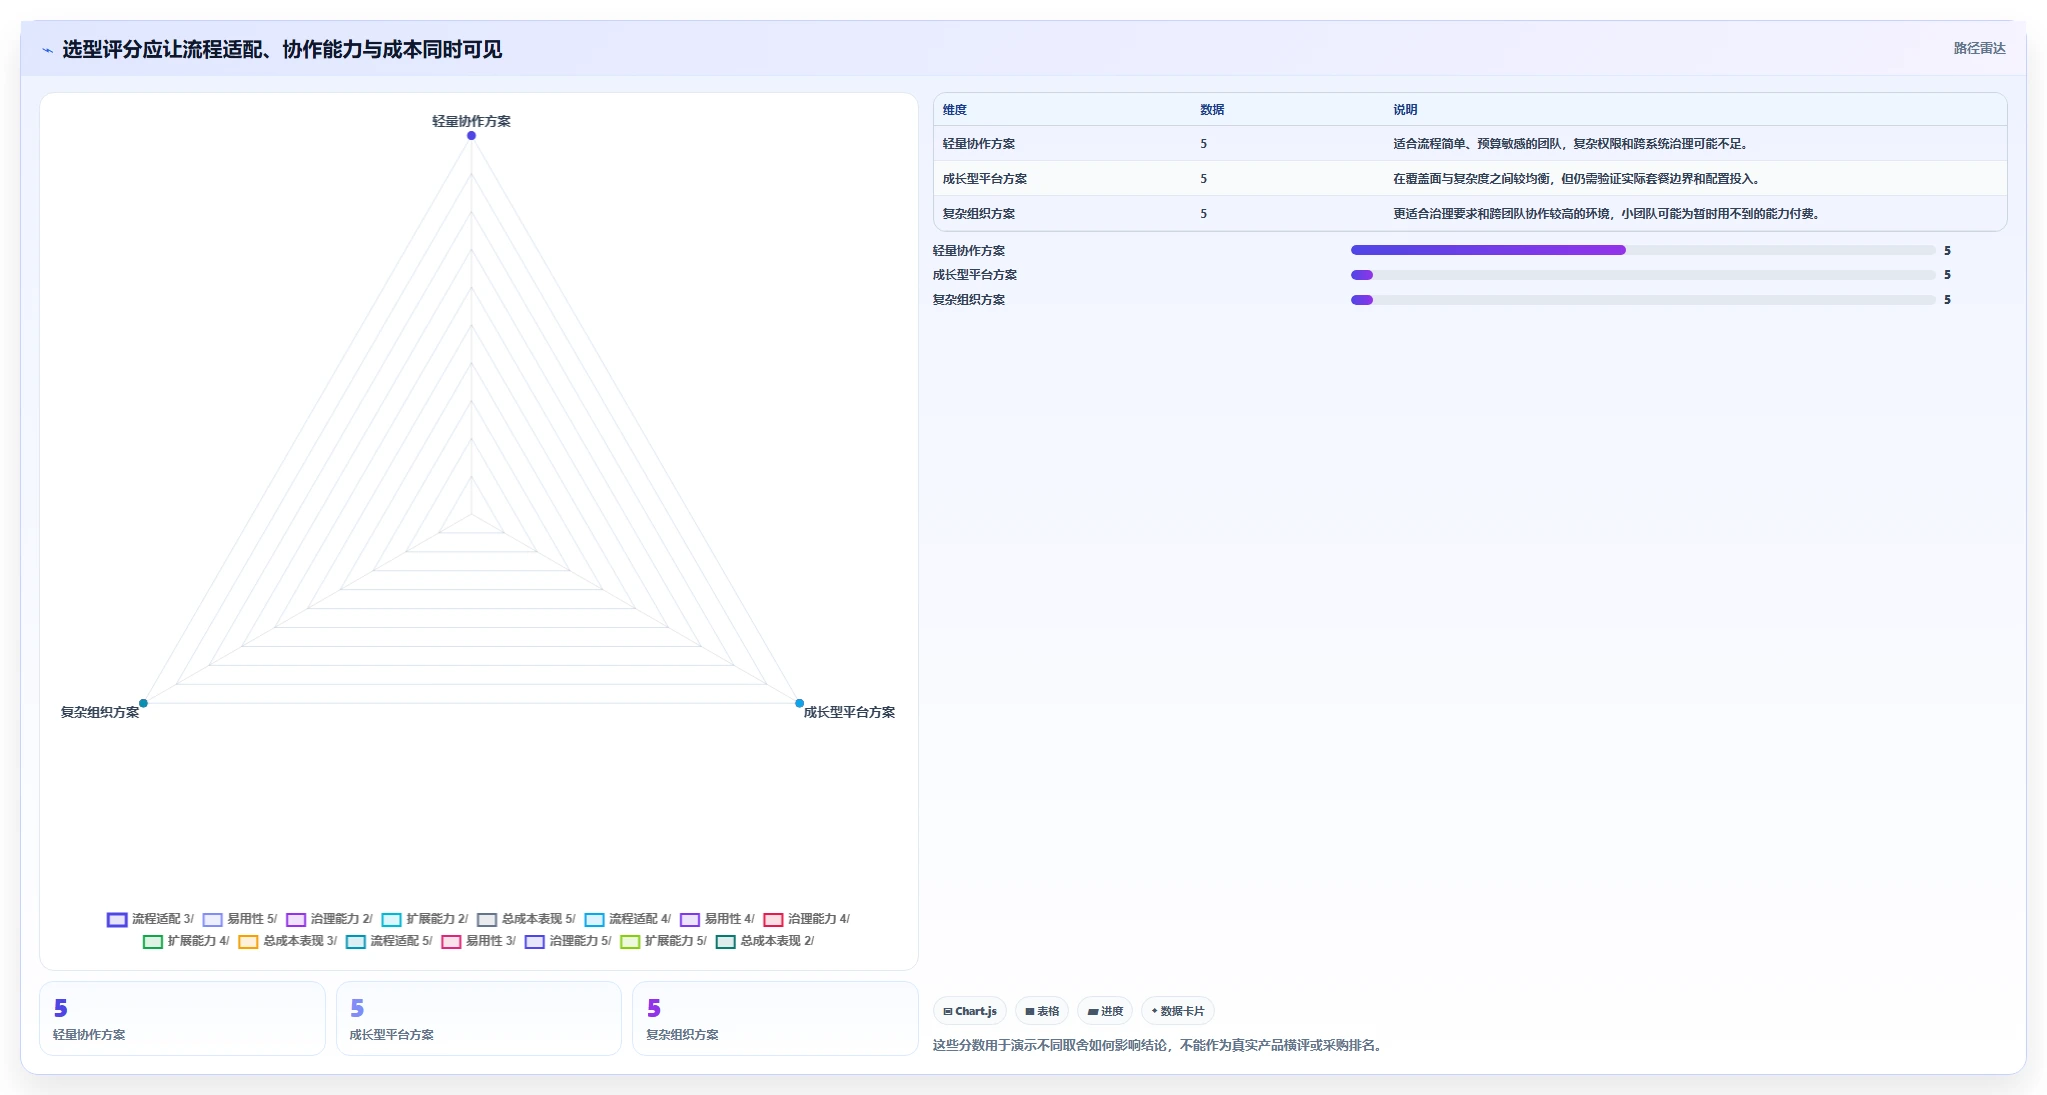Click the radar point at 成长型平台方案 vertex
This screenshot has width=2047, height=1095.
[799, 703]
